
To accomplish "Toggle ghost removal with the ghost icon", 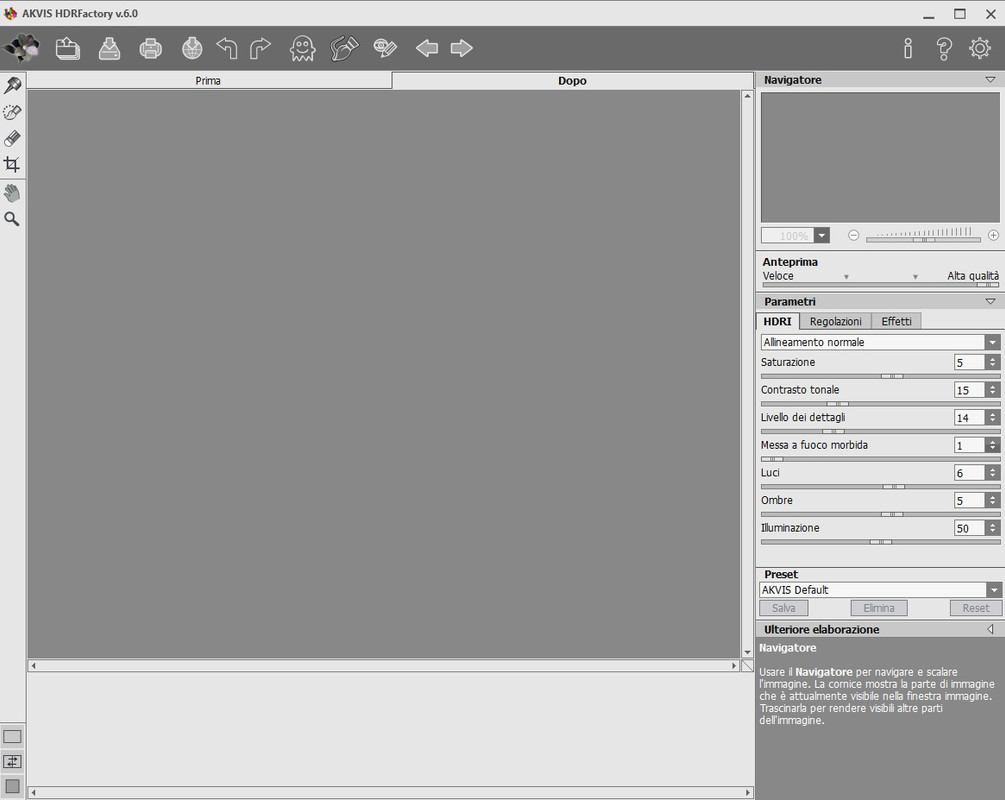I will coord(303,48).
